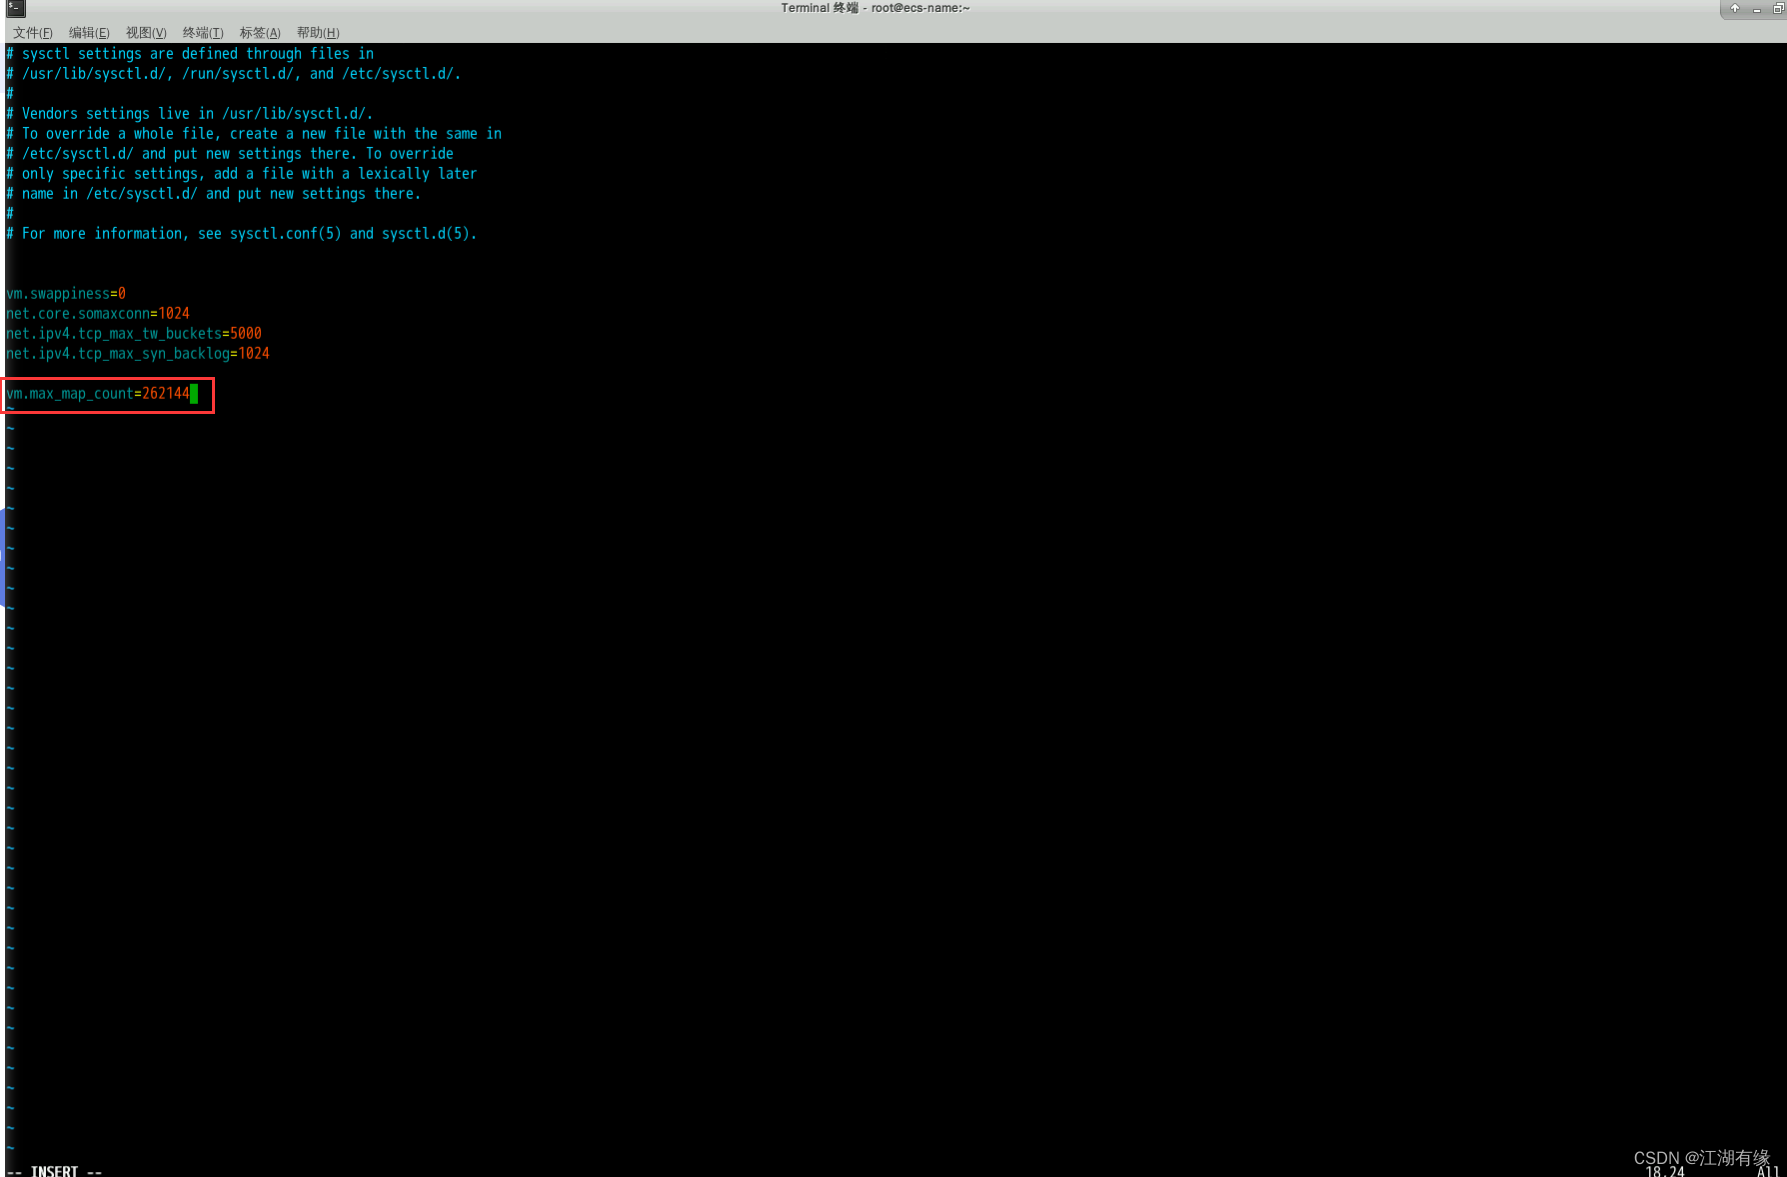Image resolution: width=1787 pixels, height=1177 pixels.
Task: Click the Terminal window title text
Action: tap(875, 8)
